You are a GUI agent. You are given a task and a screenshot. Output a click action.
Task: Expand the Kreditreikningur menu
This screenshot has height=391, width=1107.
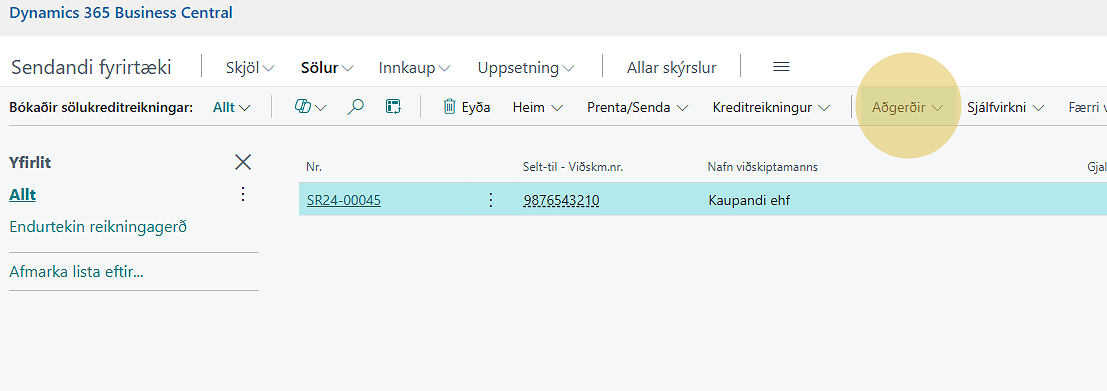click(x=772, y=108)
